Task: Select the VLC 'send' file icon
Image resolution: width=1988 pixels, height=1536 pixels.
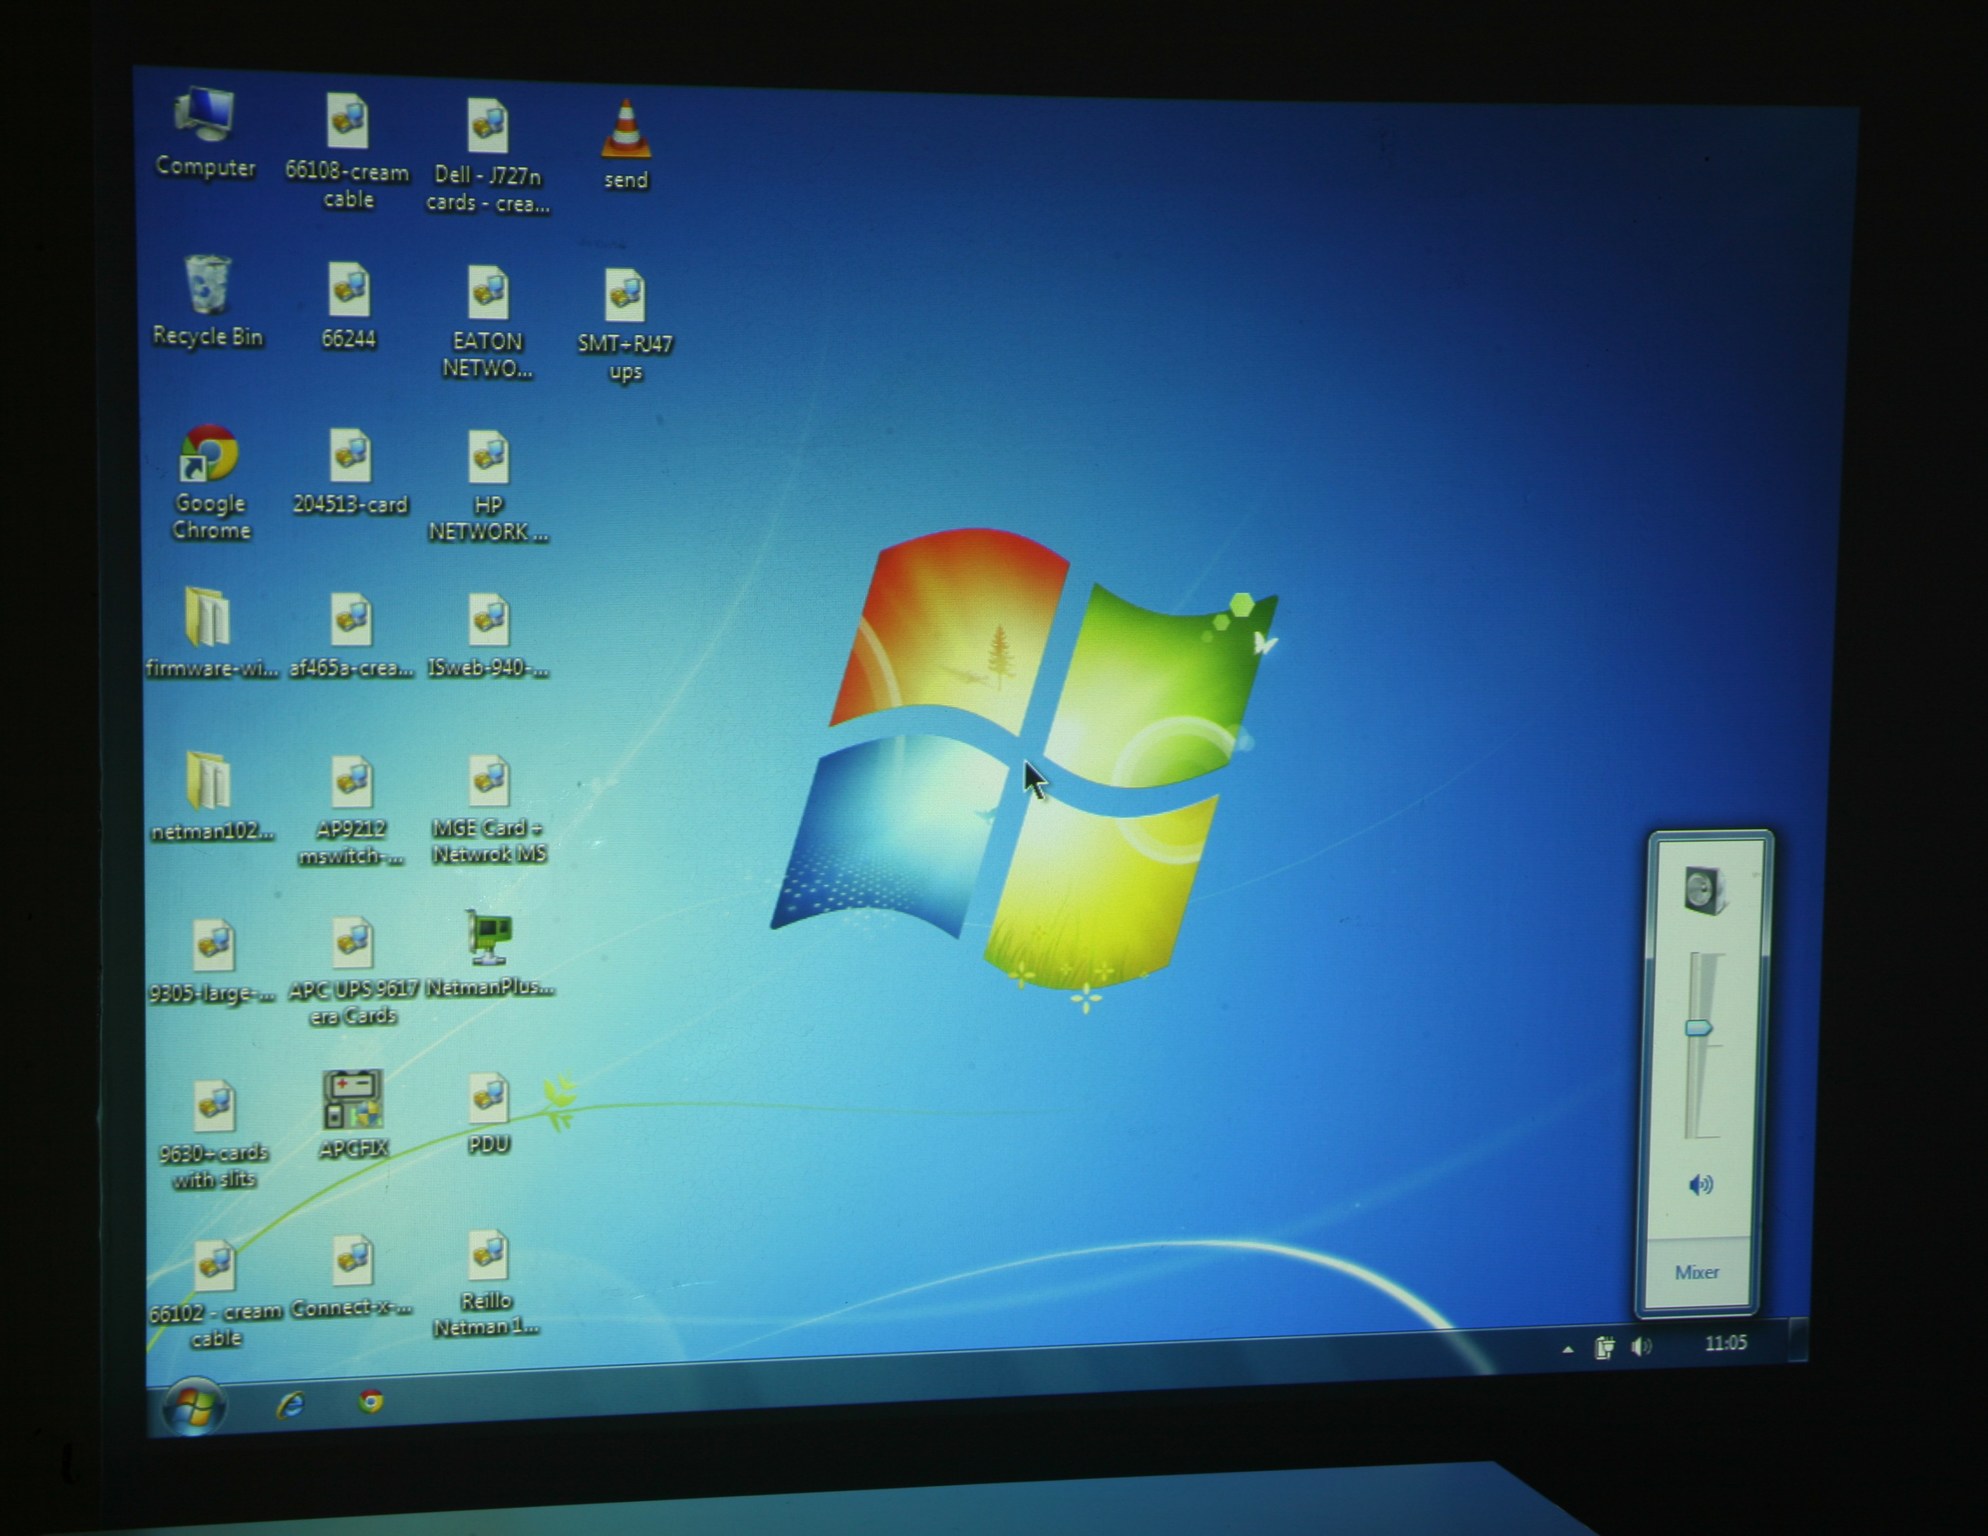Action: click(x=626, y=146)
